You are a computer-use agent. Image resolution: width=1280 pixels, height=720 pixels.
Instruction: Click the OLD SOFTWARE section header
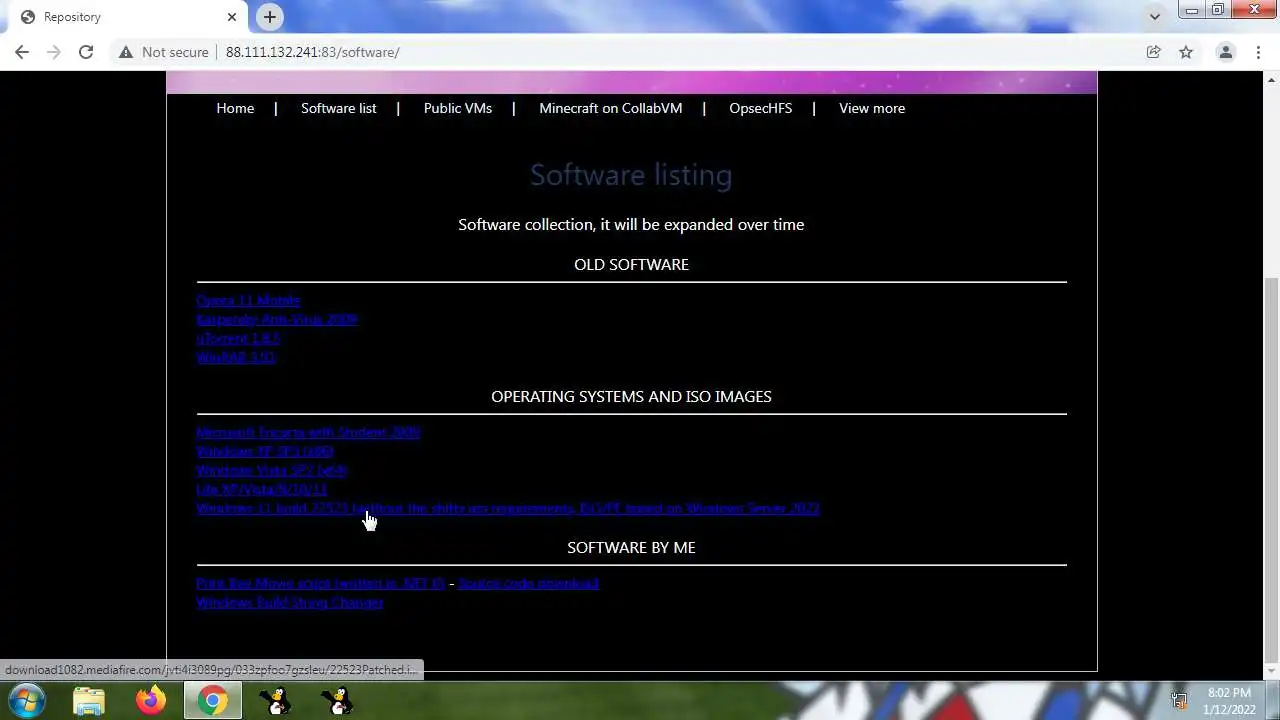coord(631,264)
